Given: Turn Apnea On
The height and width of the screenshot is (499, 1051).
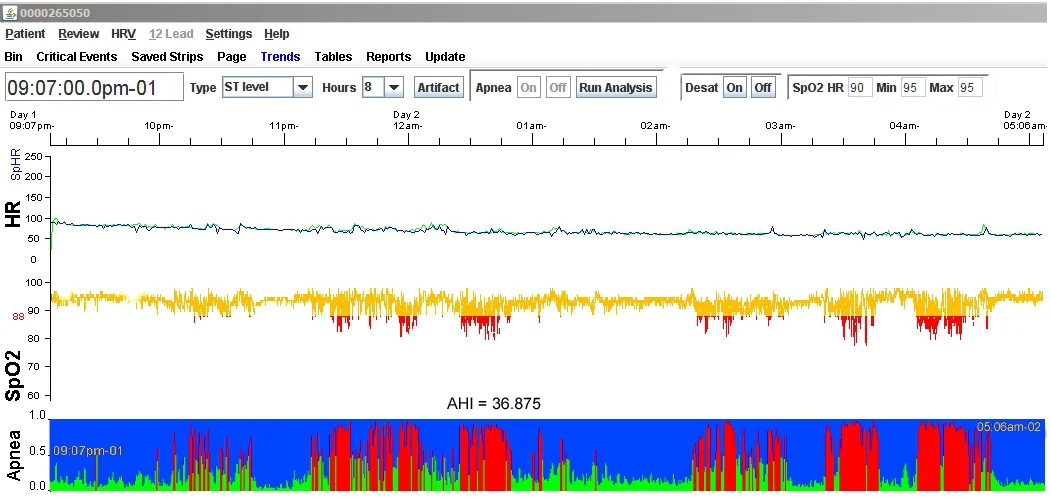Looking at the screenshot, I should (528, 87).
